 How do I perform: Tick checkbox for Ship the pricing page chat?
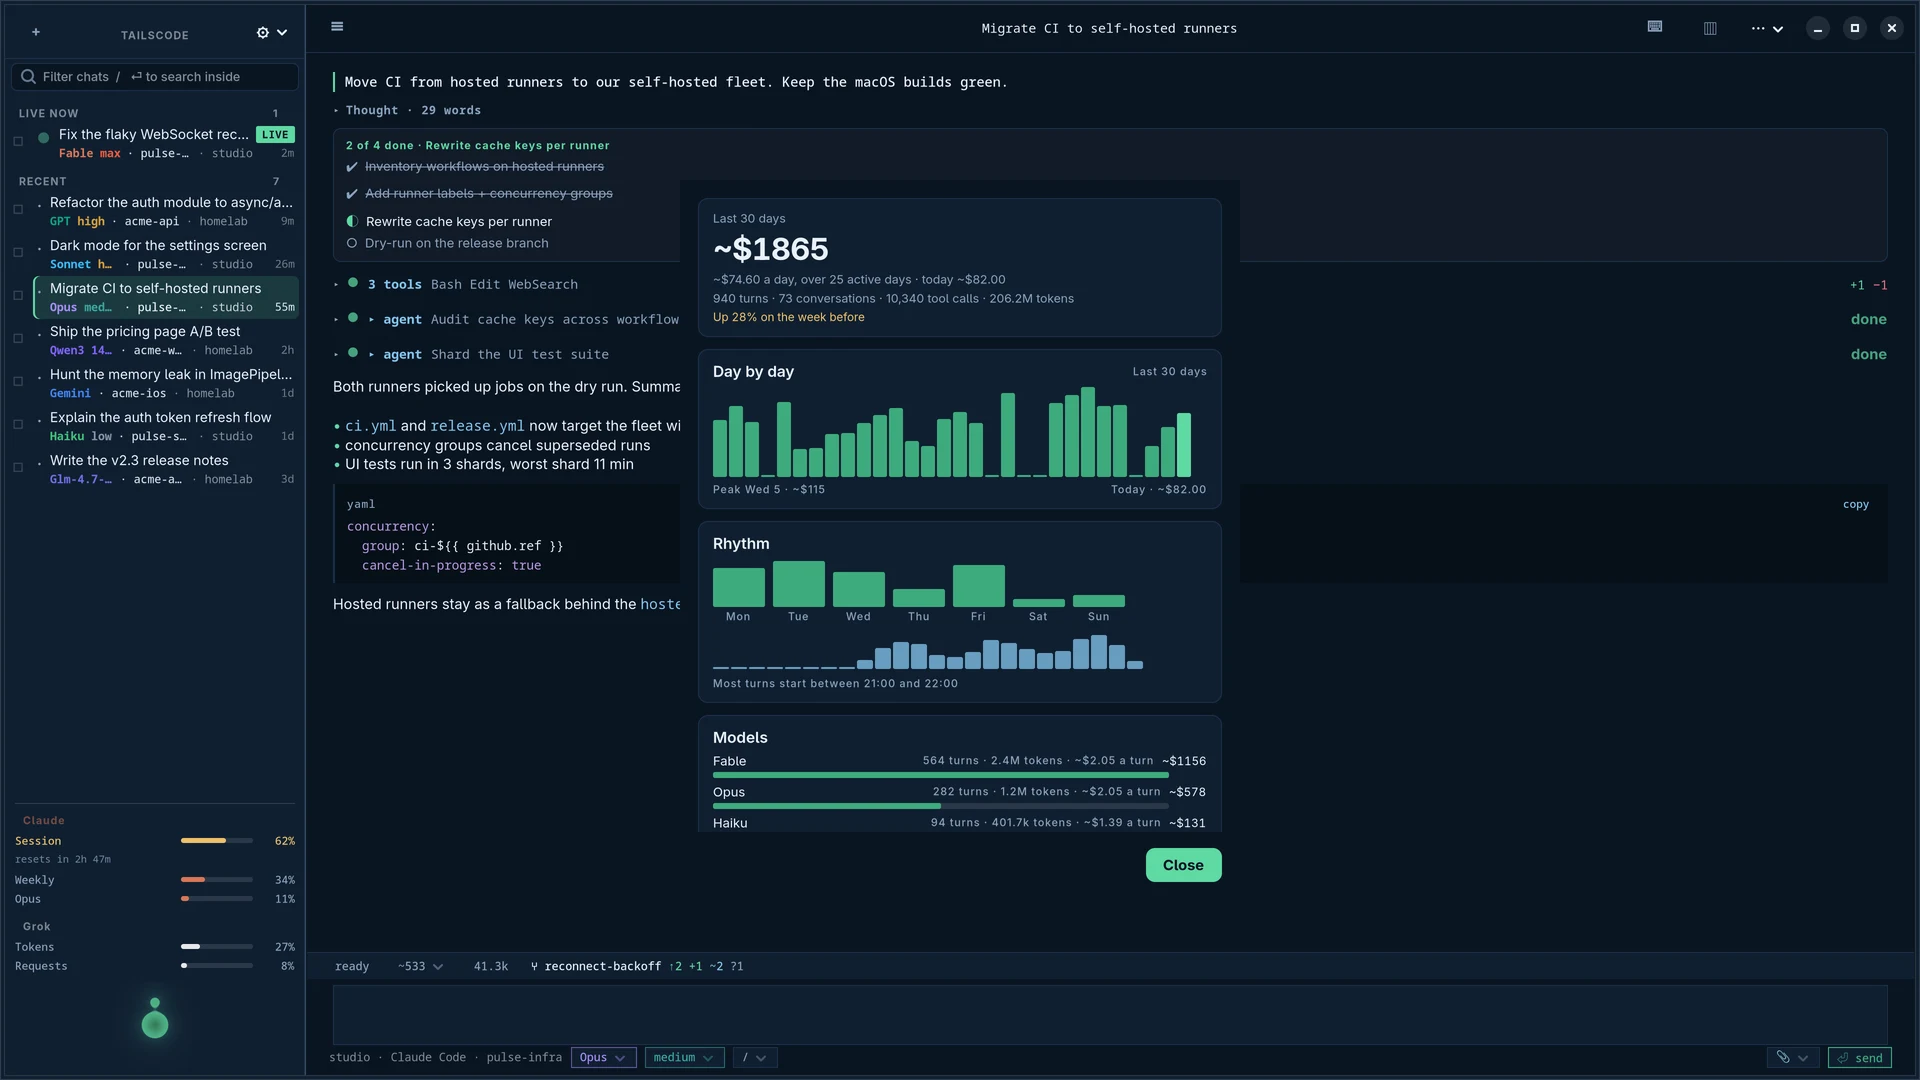tap(18, 338)
